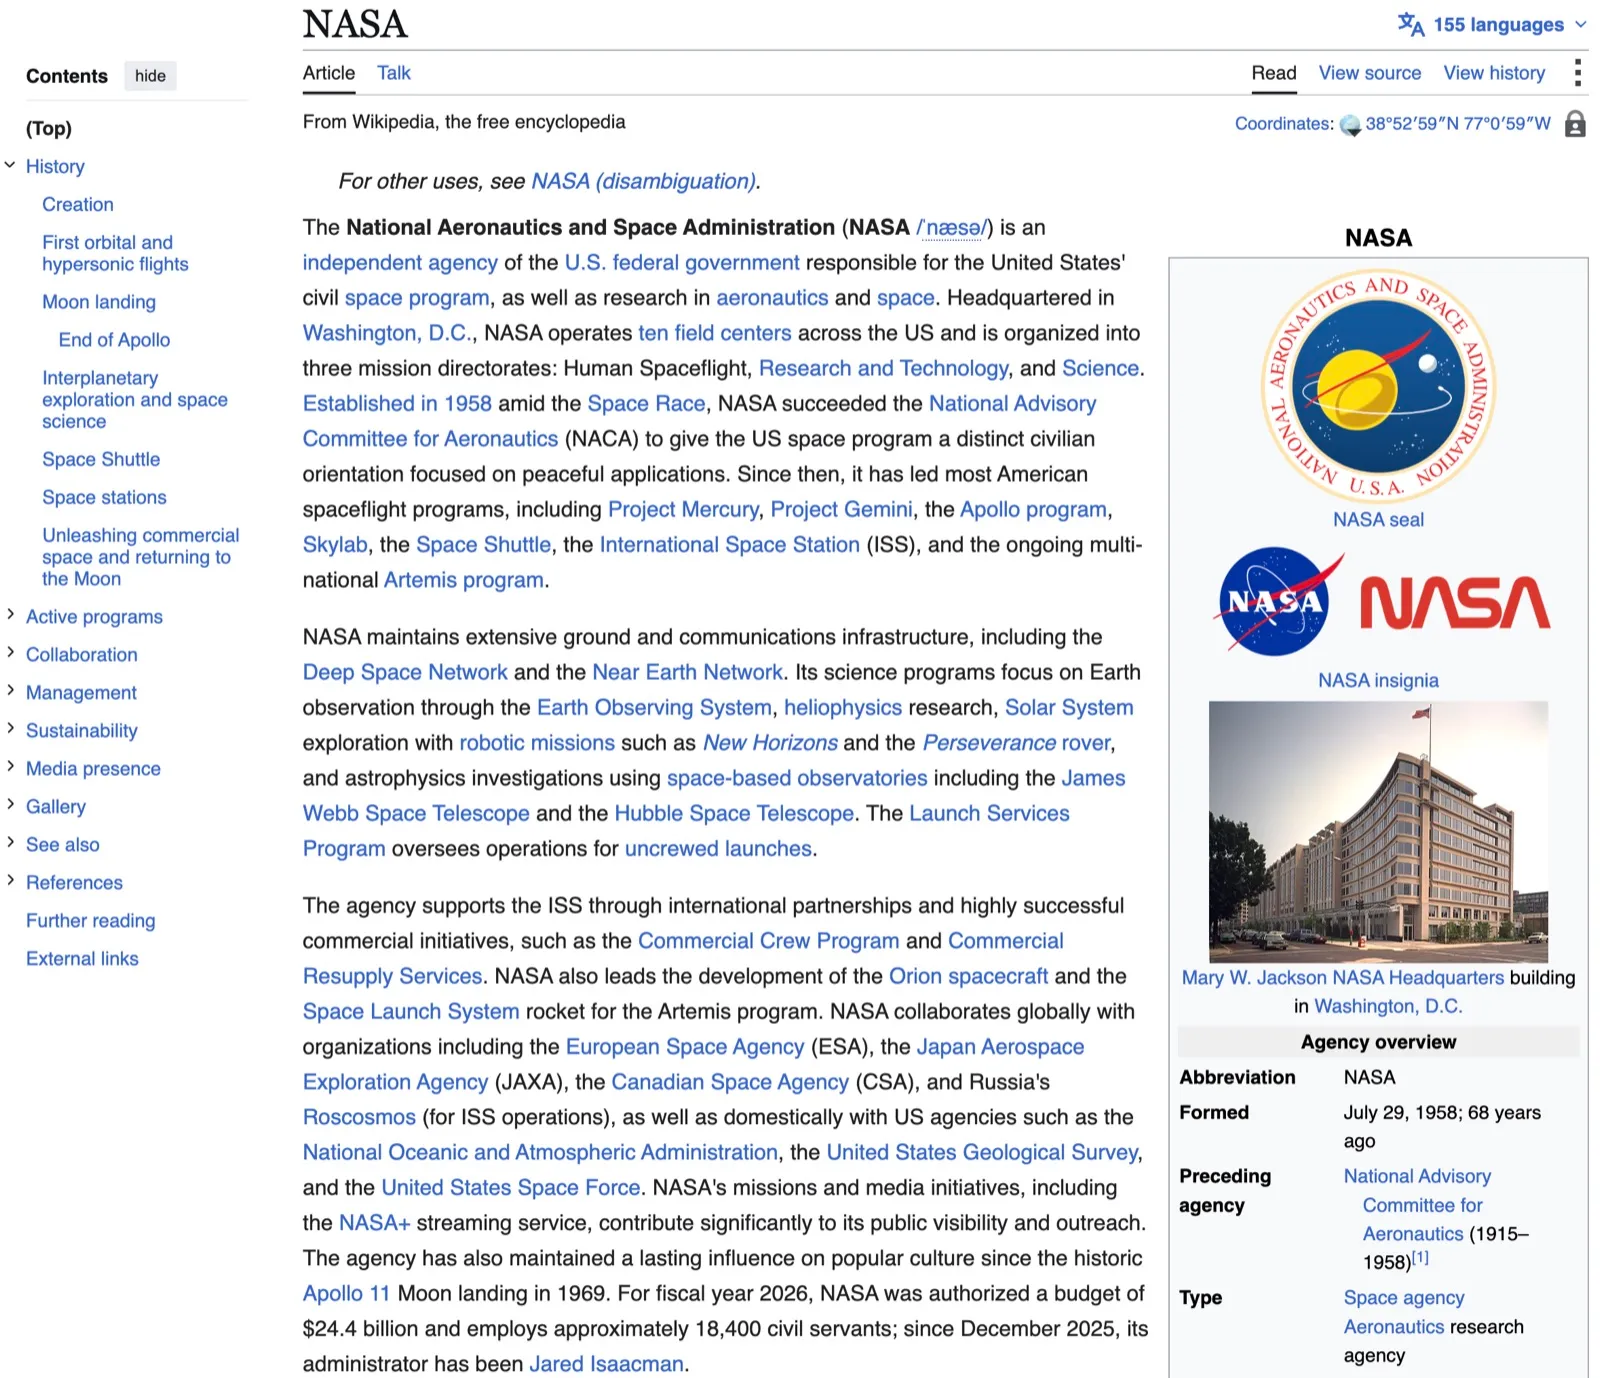This screenshot has width=1600, height=1378.
Task: Expand the Sustainability section chevron
Action: coord(10,729)
